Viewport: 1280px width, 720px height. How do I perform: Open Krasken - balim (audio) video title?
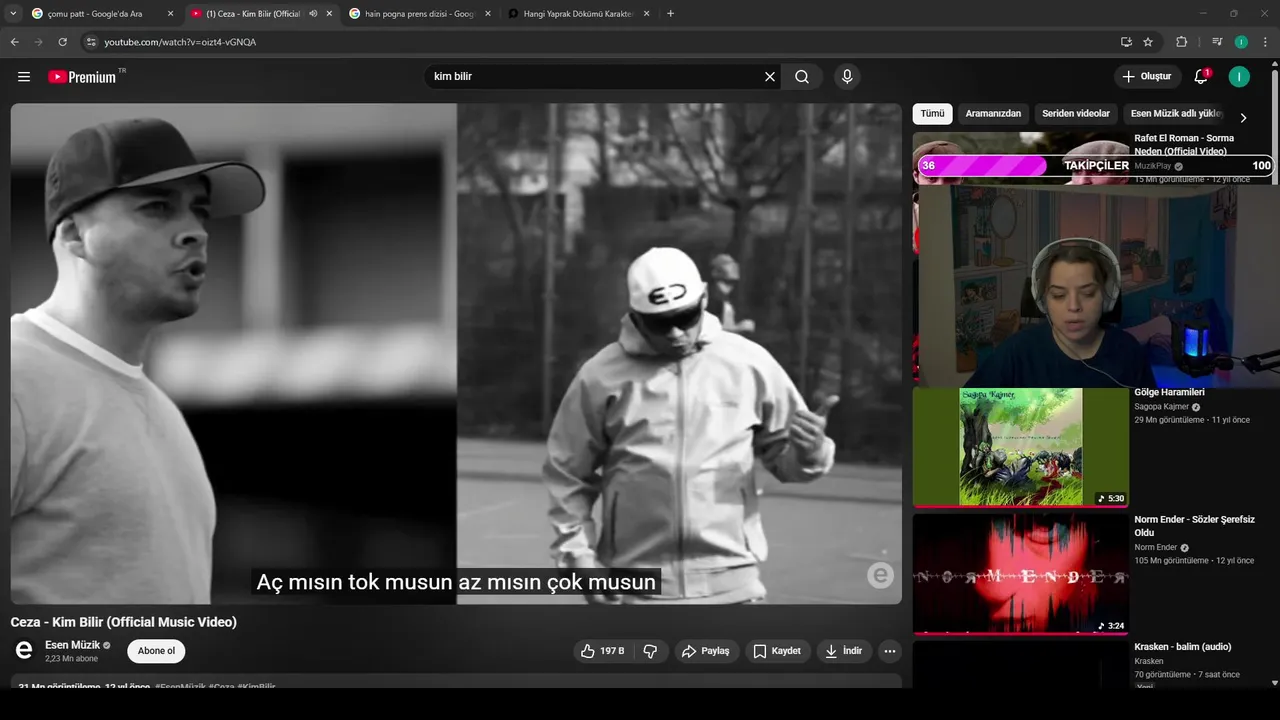coord(1182,647)
